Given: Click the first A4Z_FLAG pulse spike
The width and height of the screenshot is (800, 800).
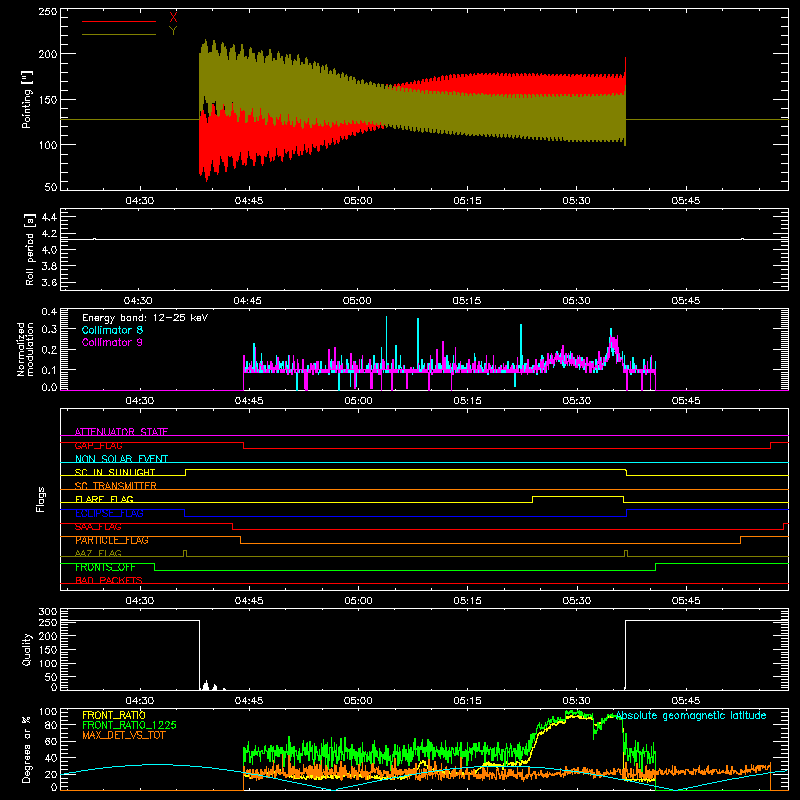Looking at the screenshot, I should [185, 553].
